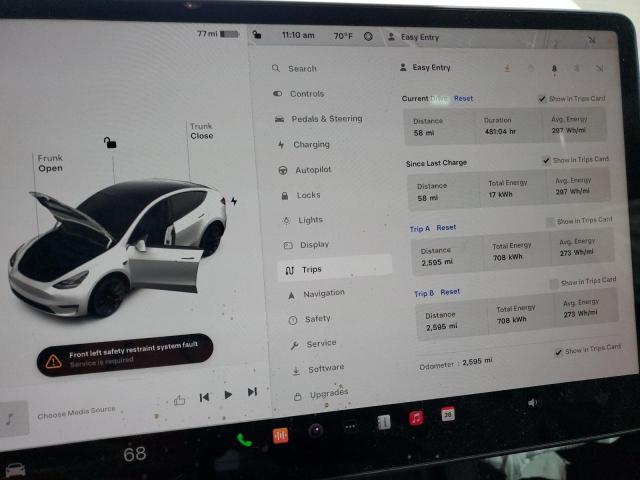Tap the Bluetooth icon in header
Screen dimensions: 640x480
click(577, 68)
